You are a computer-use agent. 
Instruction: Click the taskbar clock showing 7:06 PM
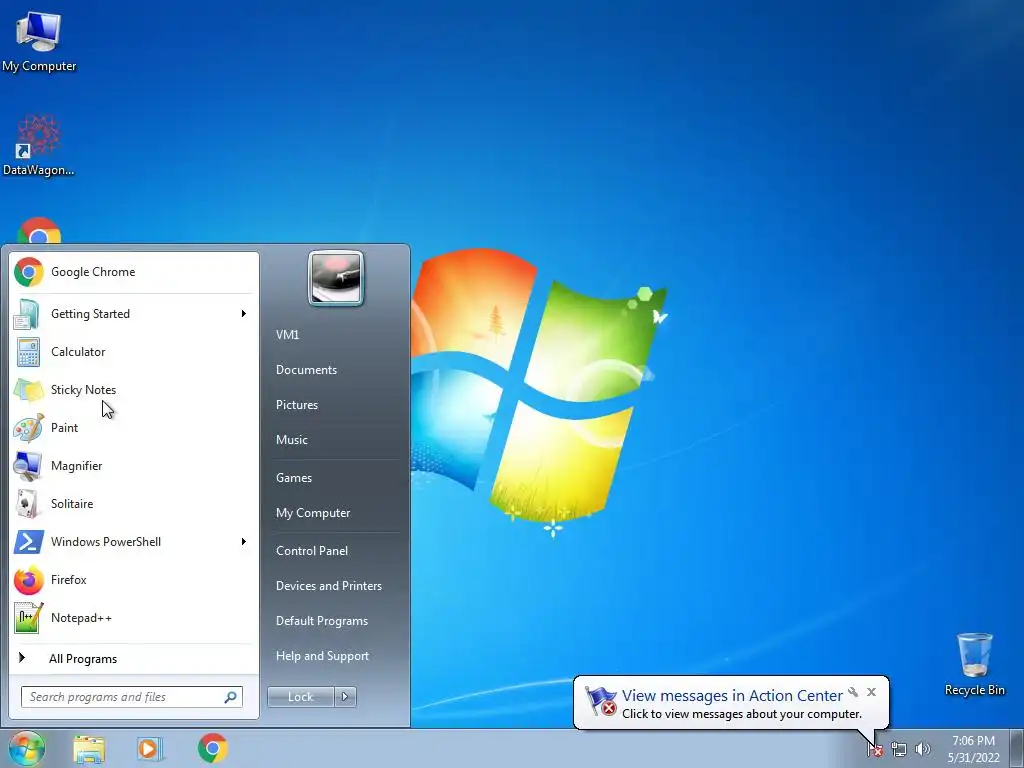tap(973, 749)
